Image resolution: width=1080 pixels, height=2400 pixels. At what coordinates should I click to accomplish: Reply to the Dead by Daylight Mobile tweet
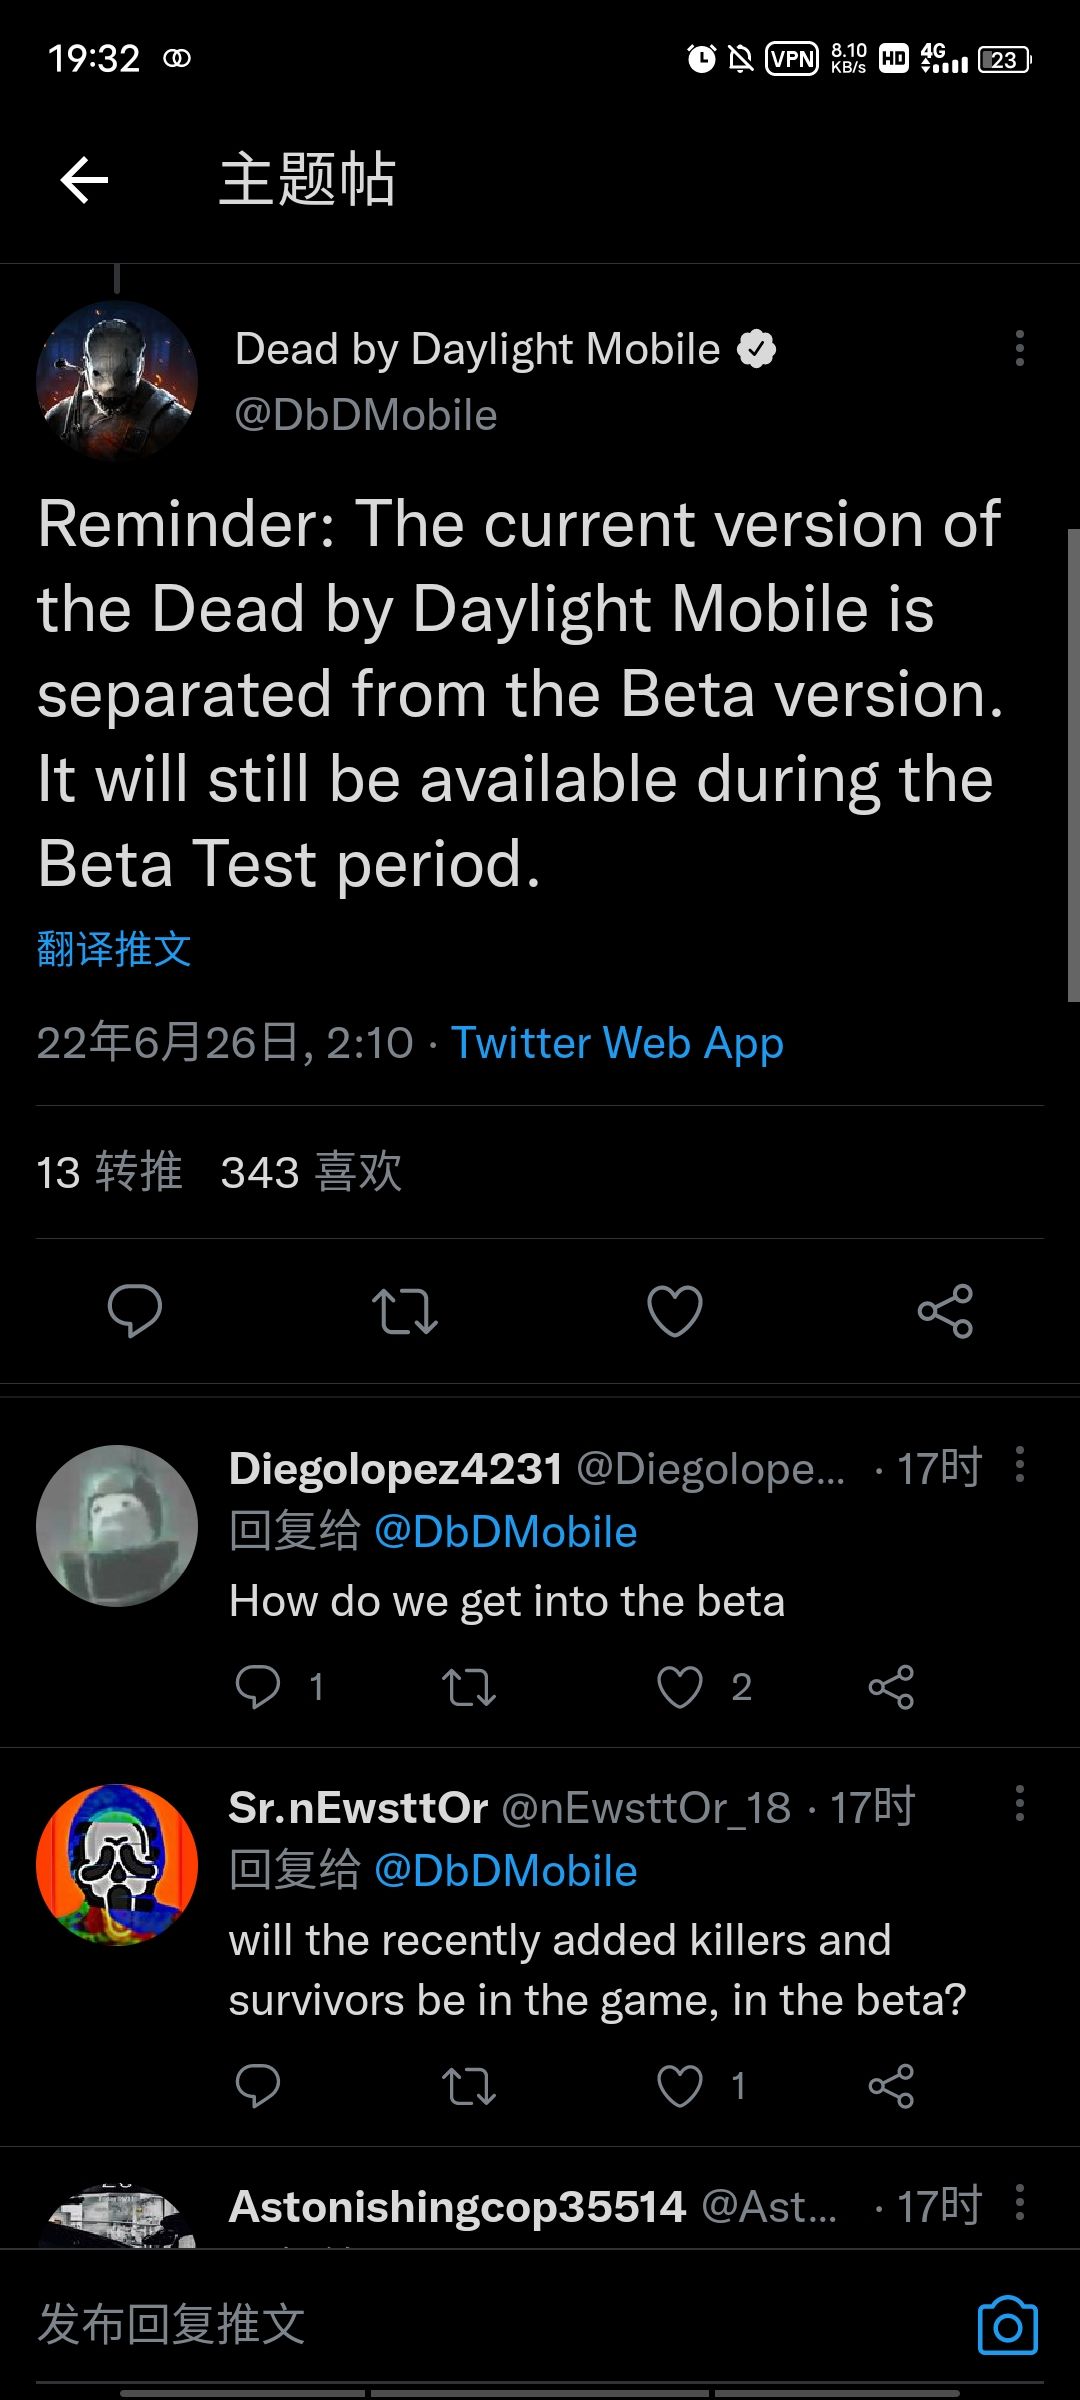pos(133,1313)
